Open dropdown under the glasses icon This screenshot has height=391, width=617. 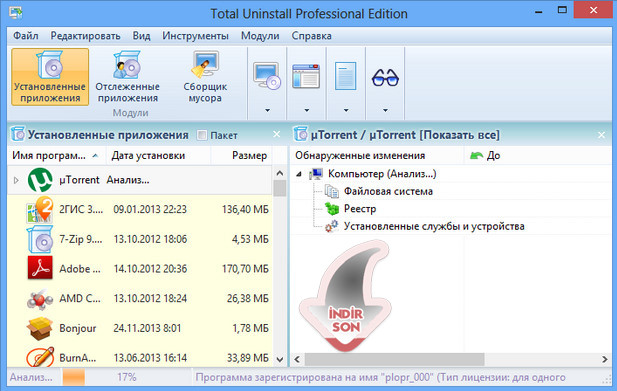tap(385, 111)
